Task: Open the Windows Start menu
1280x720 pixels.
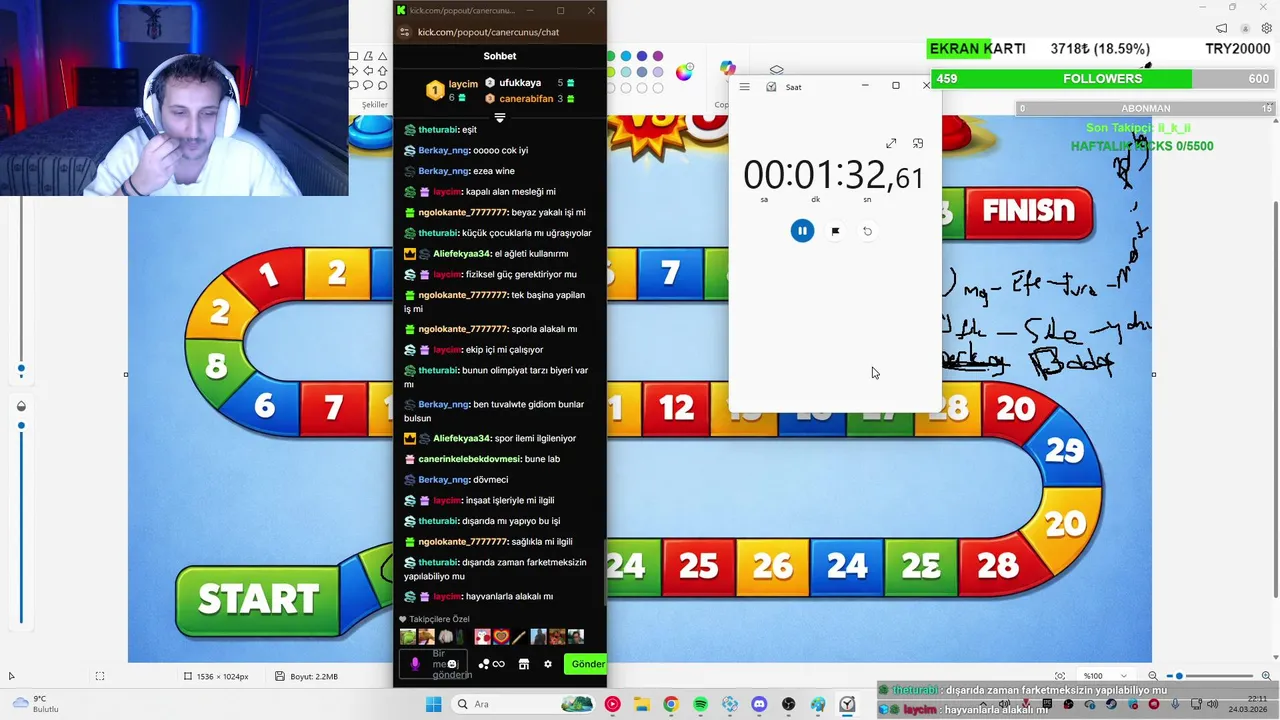Action: tap(433, 704)
